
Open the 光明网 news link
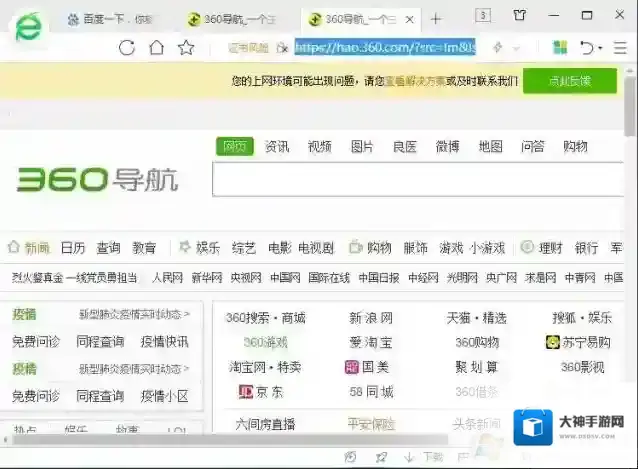click(462, 278)
